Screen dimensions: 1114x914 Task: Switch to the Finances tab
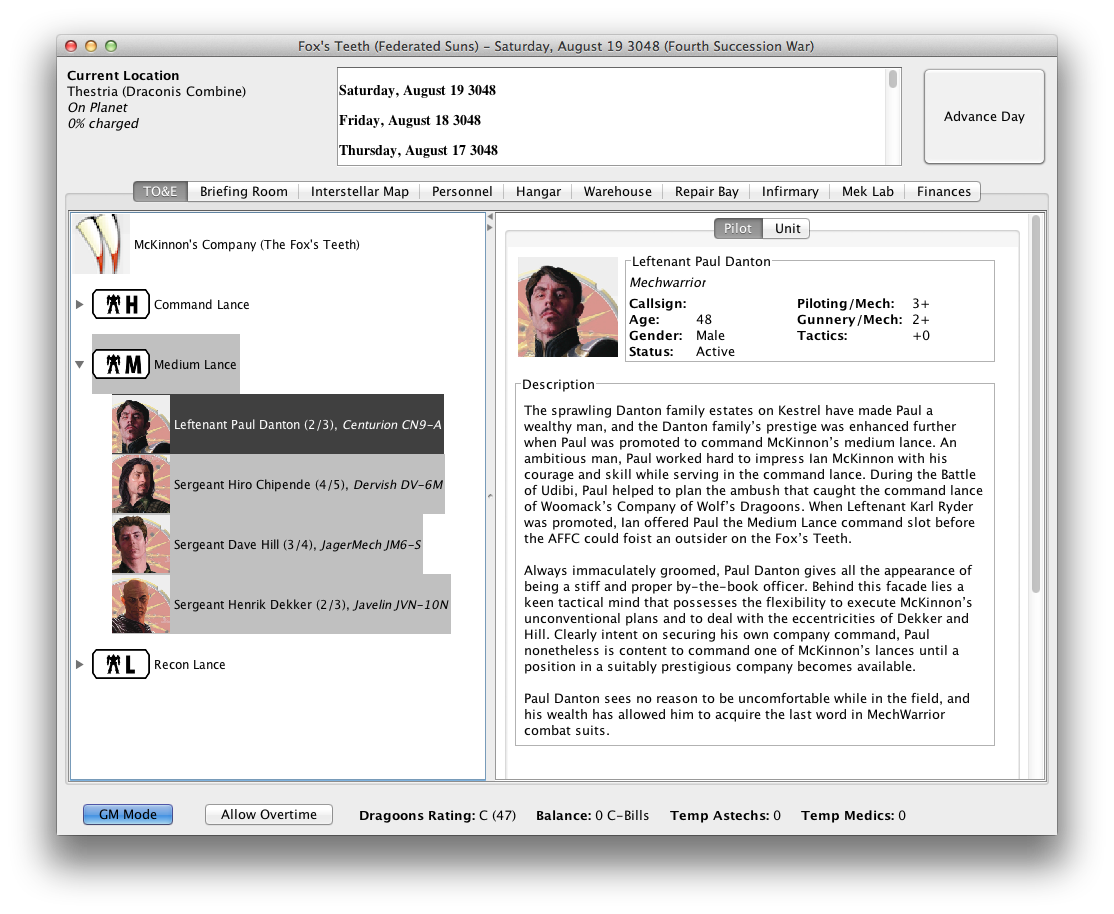tap(943, 191)
